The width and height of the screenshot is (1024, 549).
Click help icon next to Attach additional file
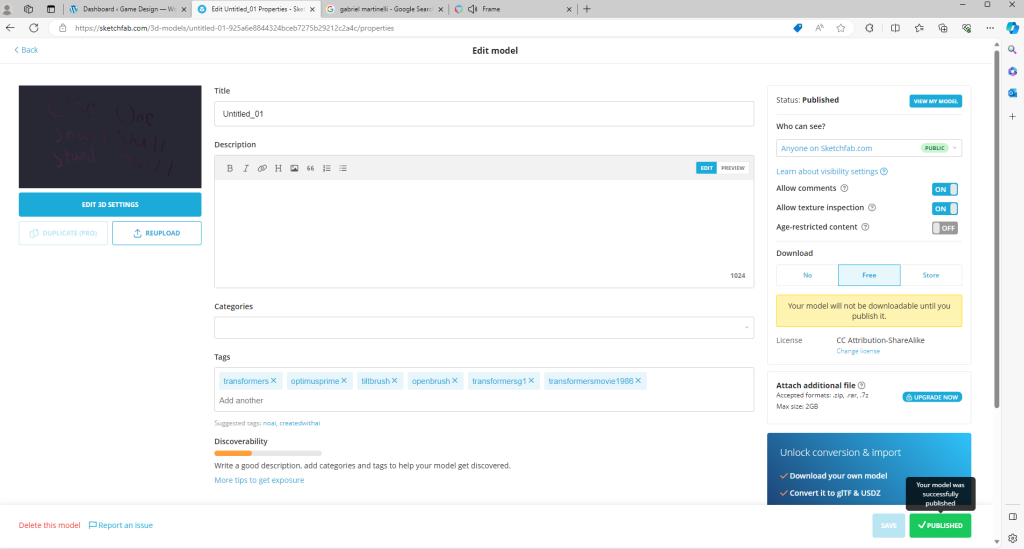click(861, 385)
